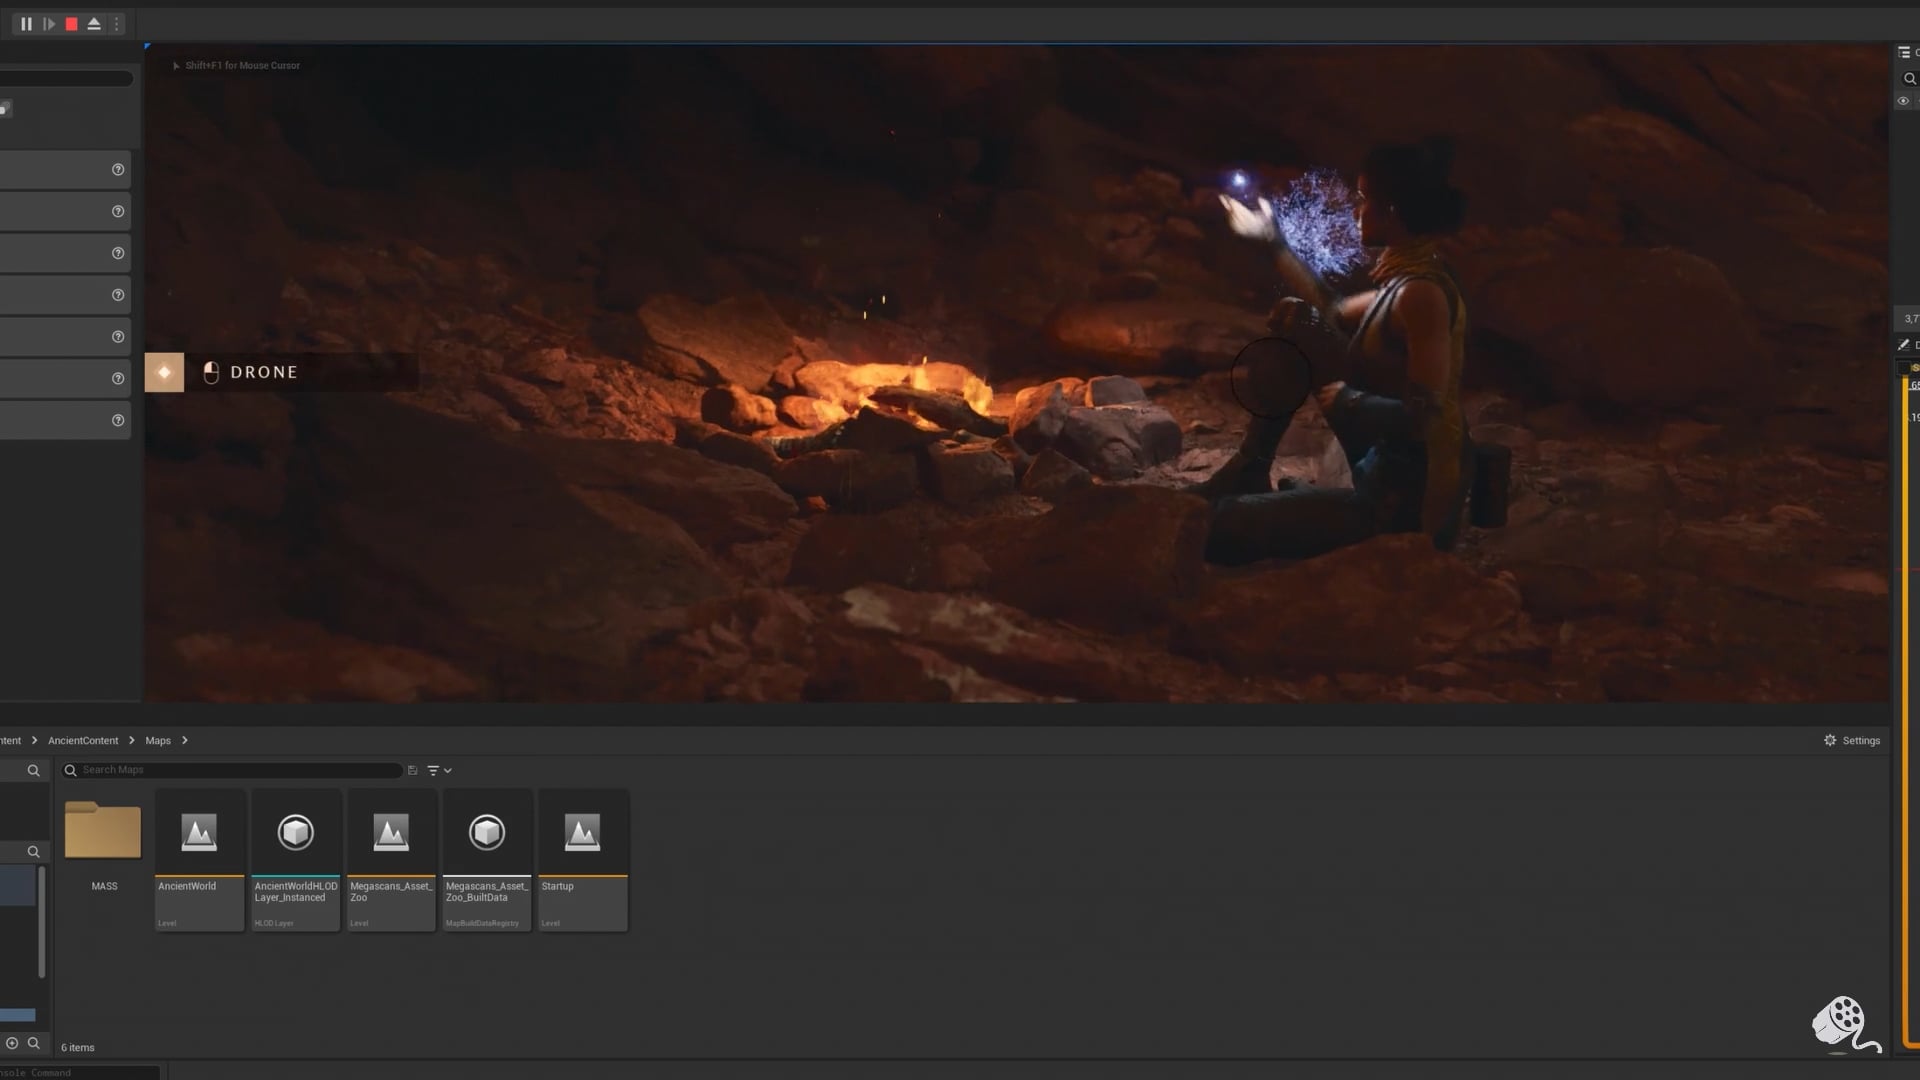This screenshot has width=1920, height=1080.
Task: Open the Content Browser Settings
Action: [1851, 741]
